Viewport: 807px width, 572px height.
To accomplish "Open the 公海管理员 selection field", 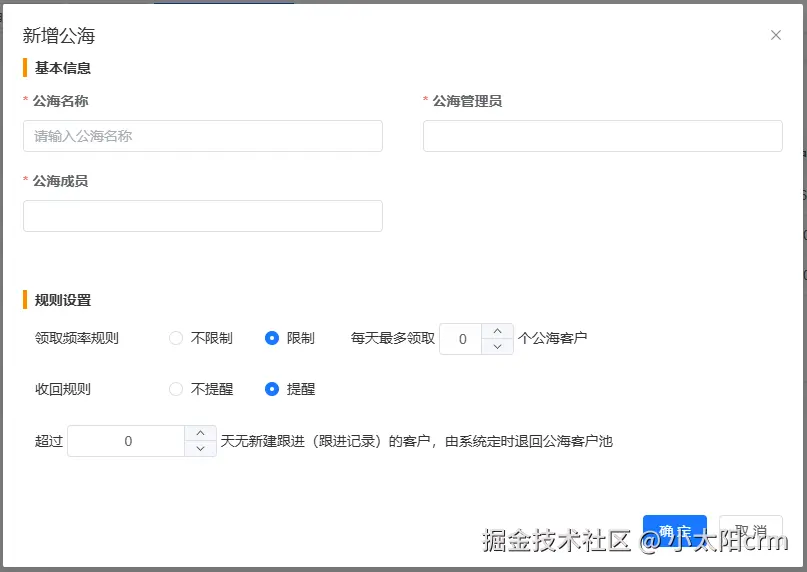I will [603, 136].
